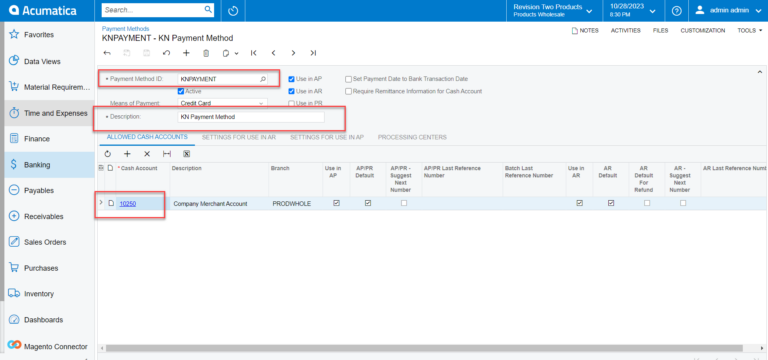Screen dimensions: 768x360
Task: Click the search magnifier icon
Action: [208, 9]
